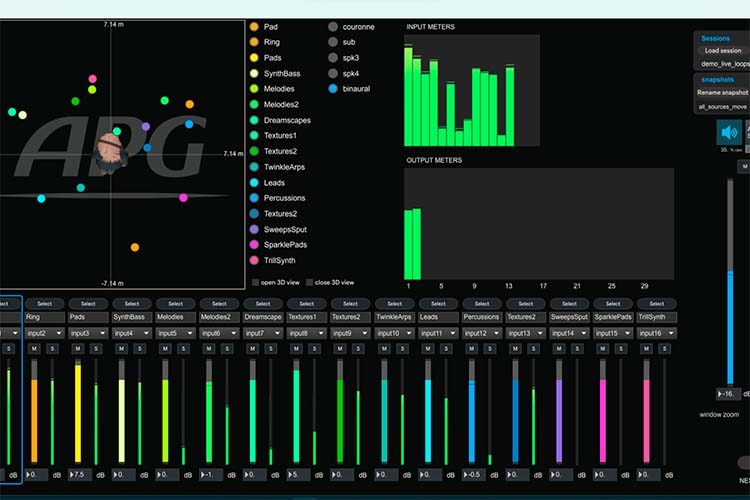This screenshot has width=750, height=500.
Task: Enable the open 3D view checkbox
Action: pyautogui.click(x=255, y=283)
